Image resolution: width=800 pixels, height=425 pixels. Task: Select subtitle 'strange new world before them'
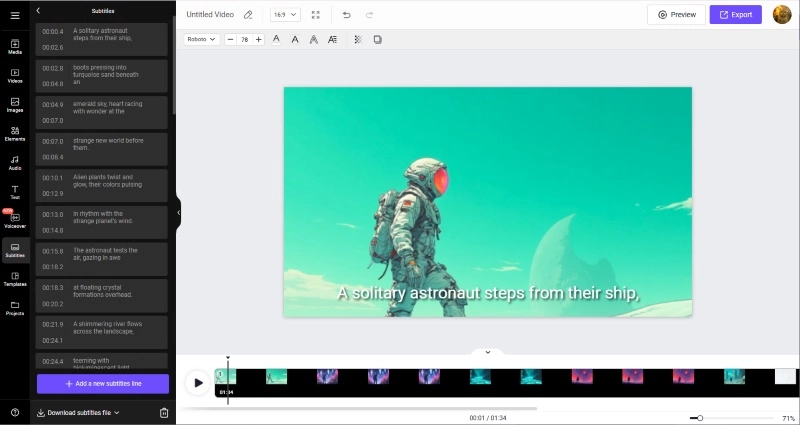click(102, 149)
